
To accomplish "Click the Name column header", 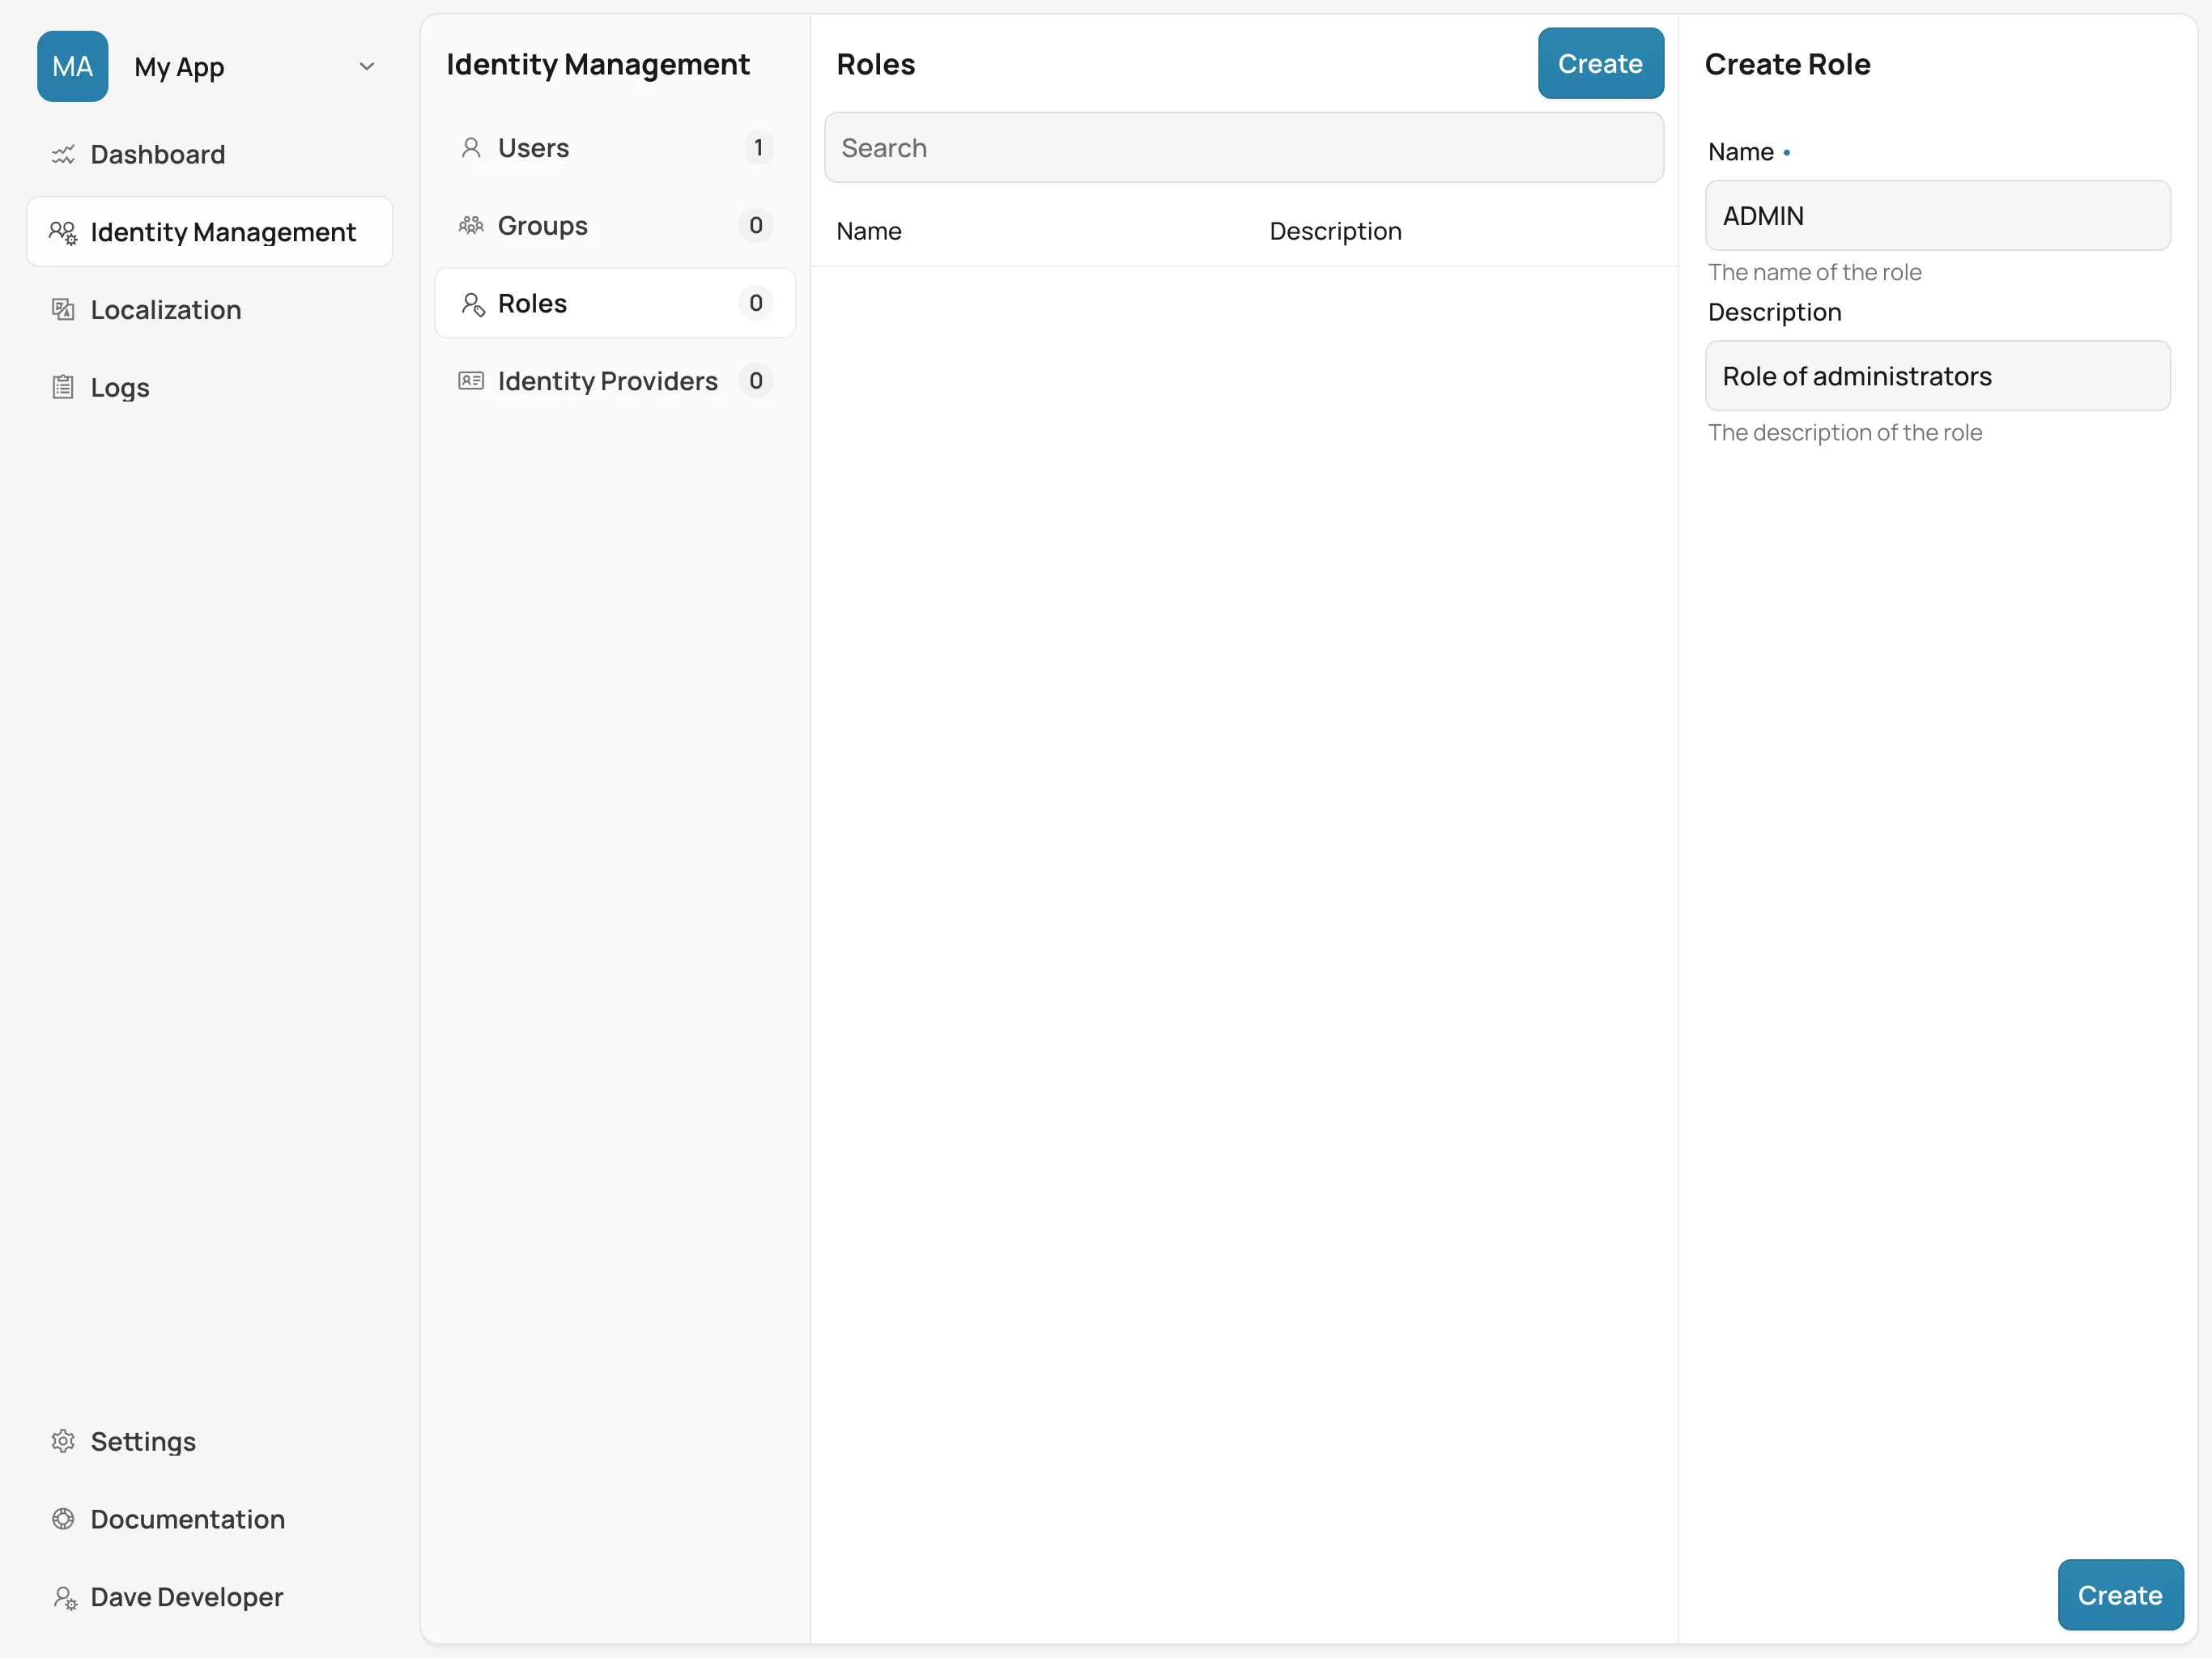I will [869, 231].
